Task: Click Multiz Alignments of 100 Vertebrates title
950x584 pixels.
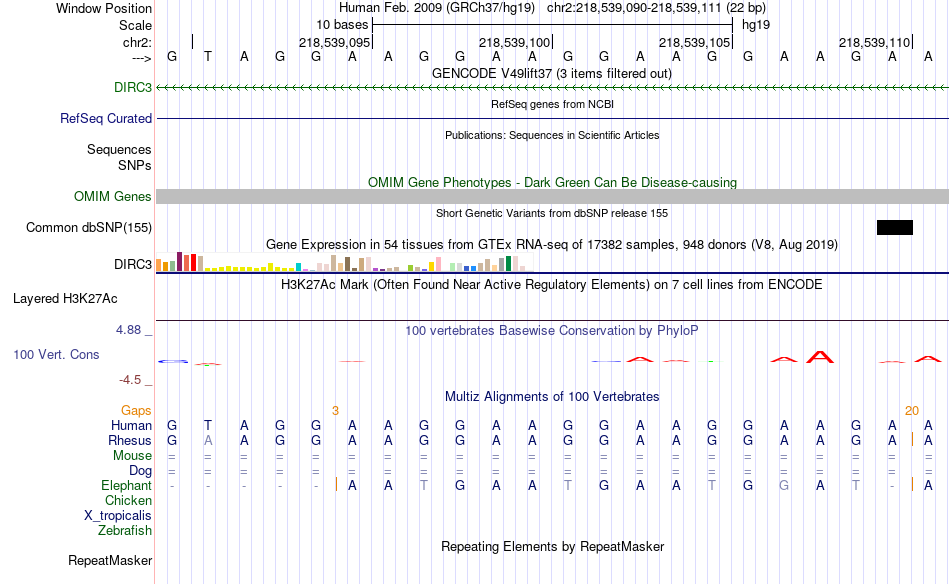Action: pos(552,397)
